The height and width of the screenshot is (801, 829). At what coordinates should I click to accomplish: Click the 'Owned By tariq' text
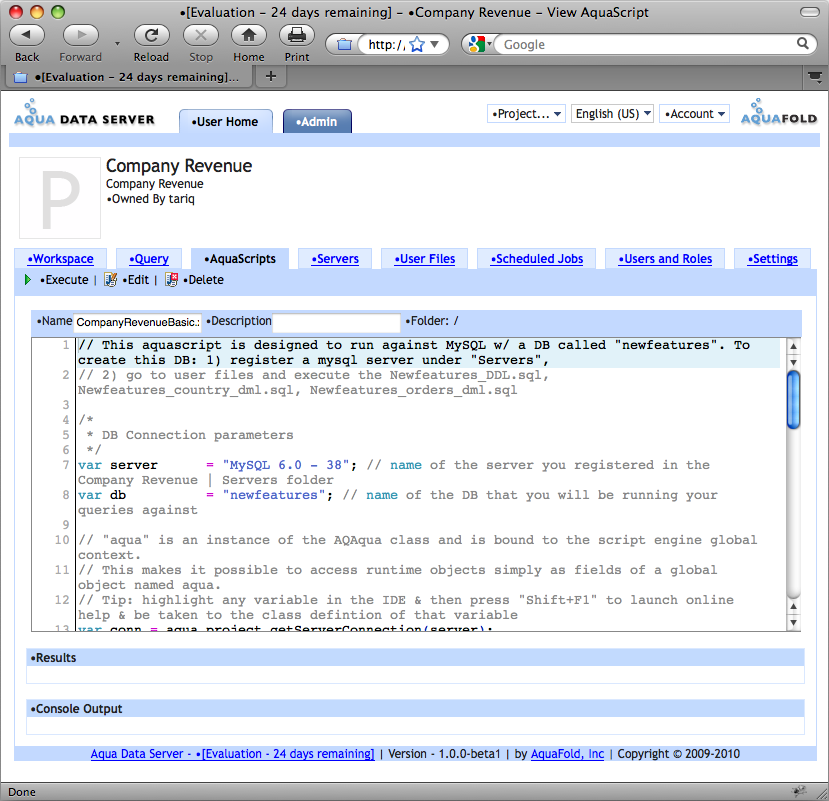(151, 199)
